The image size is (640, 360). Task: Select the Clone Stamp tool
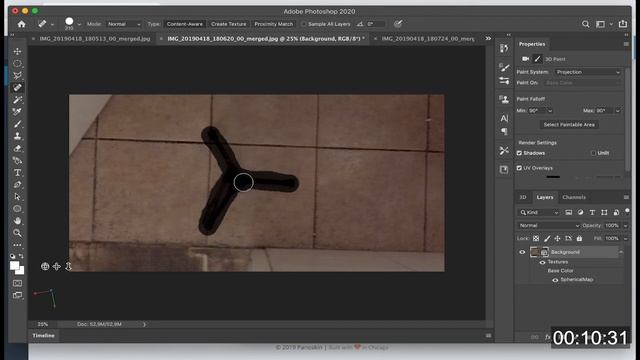[x=17, y=136]
